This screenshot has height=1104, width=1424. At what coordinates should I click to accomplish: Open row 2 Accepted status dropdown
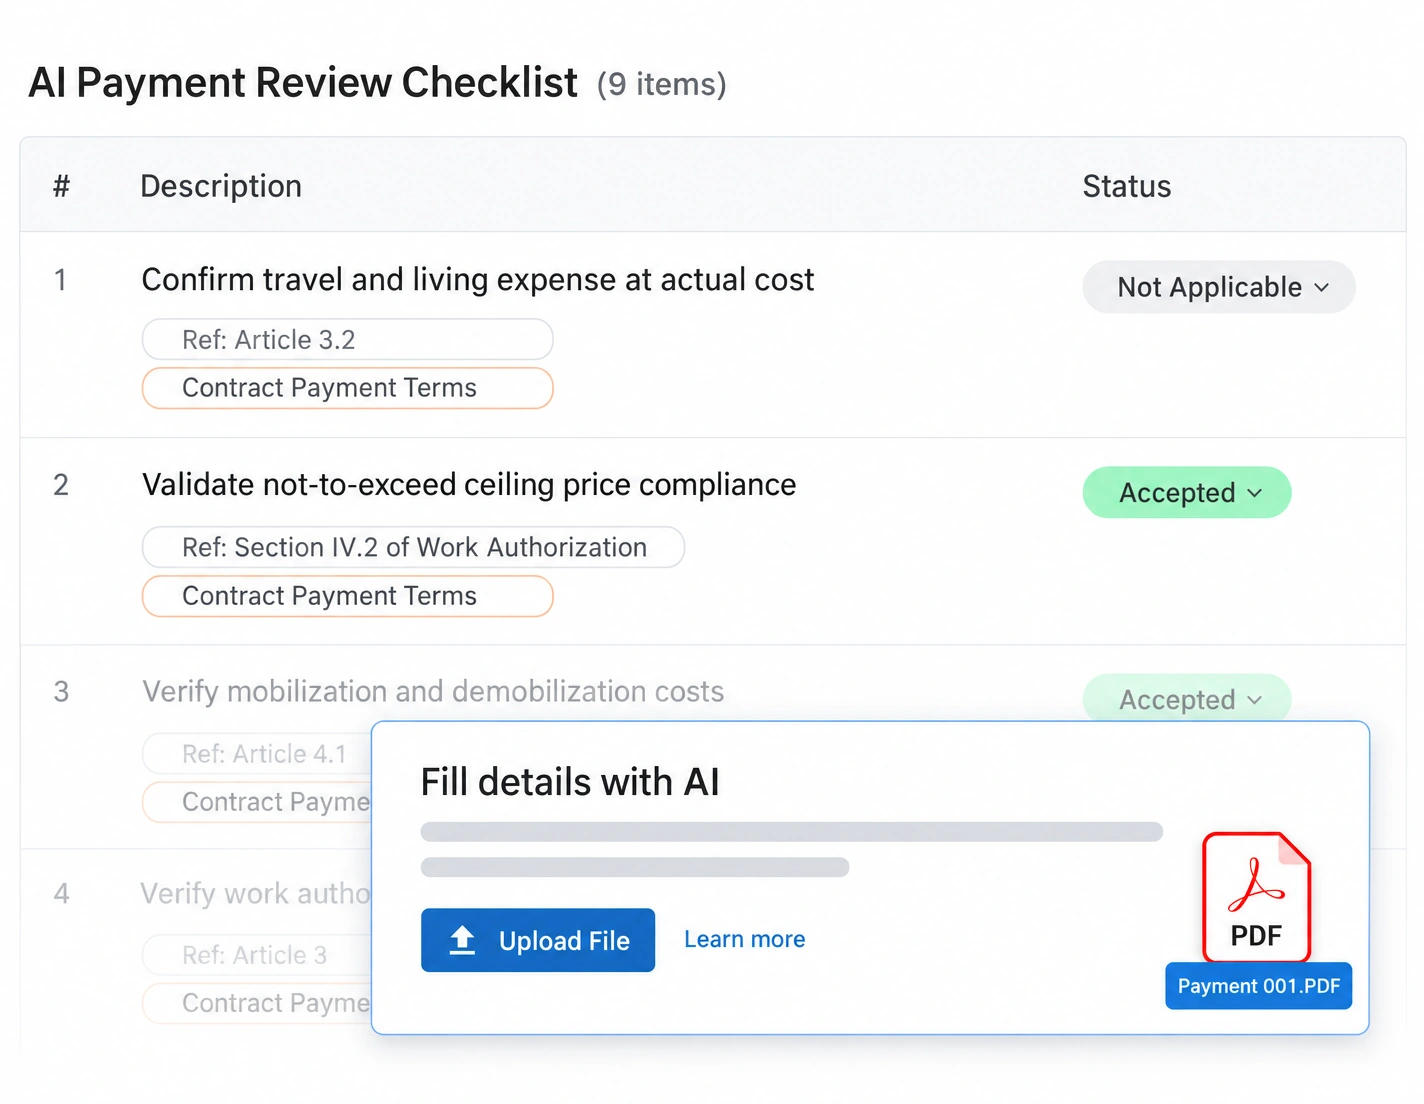coord(1187,492)
